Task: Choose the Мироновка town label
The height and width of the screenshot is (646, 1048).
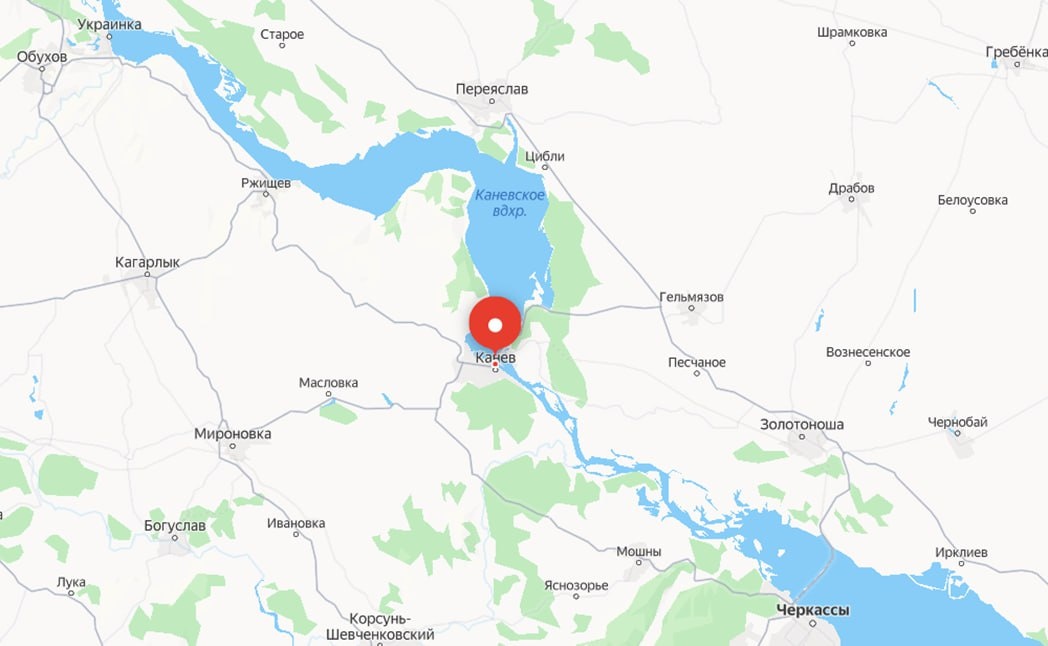Action: coord(233,434)
